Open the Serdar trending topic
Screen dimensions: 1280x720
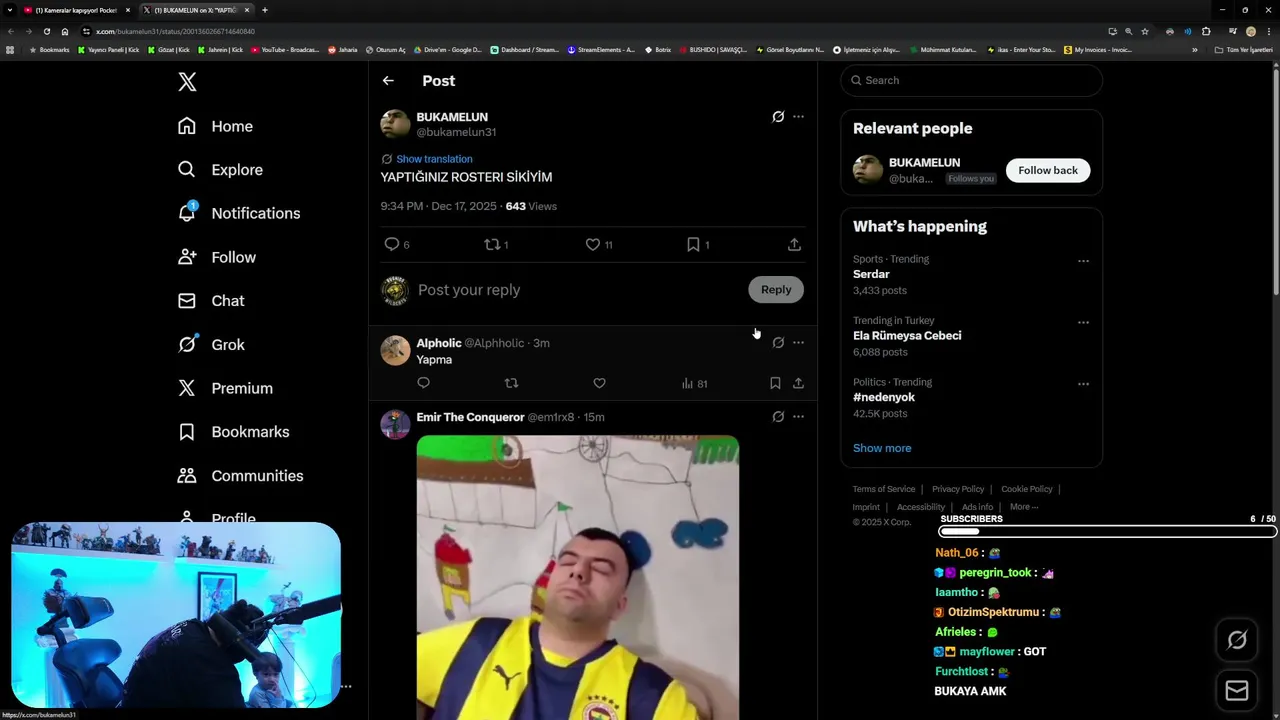(x=871, y=274)
